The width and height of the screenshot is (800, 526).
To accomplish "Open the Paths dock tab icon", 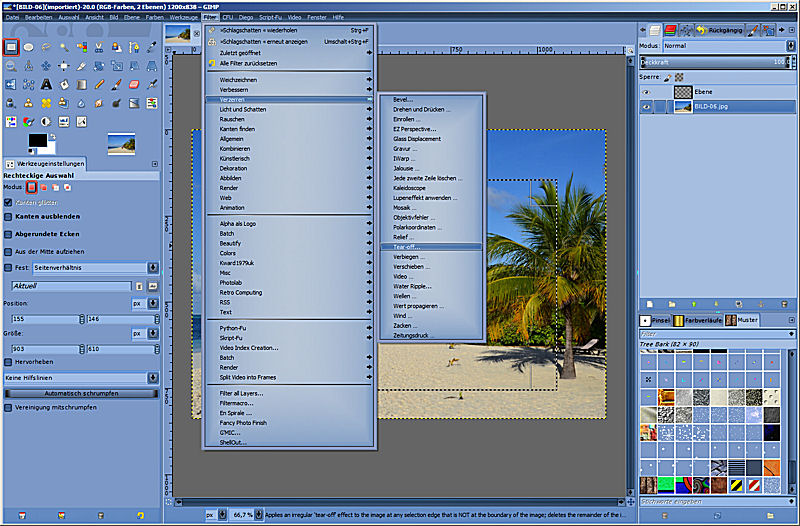I will 686,31.
